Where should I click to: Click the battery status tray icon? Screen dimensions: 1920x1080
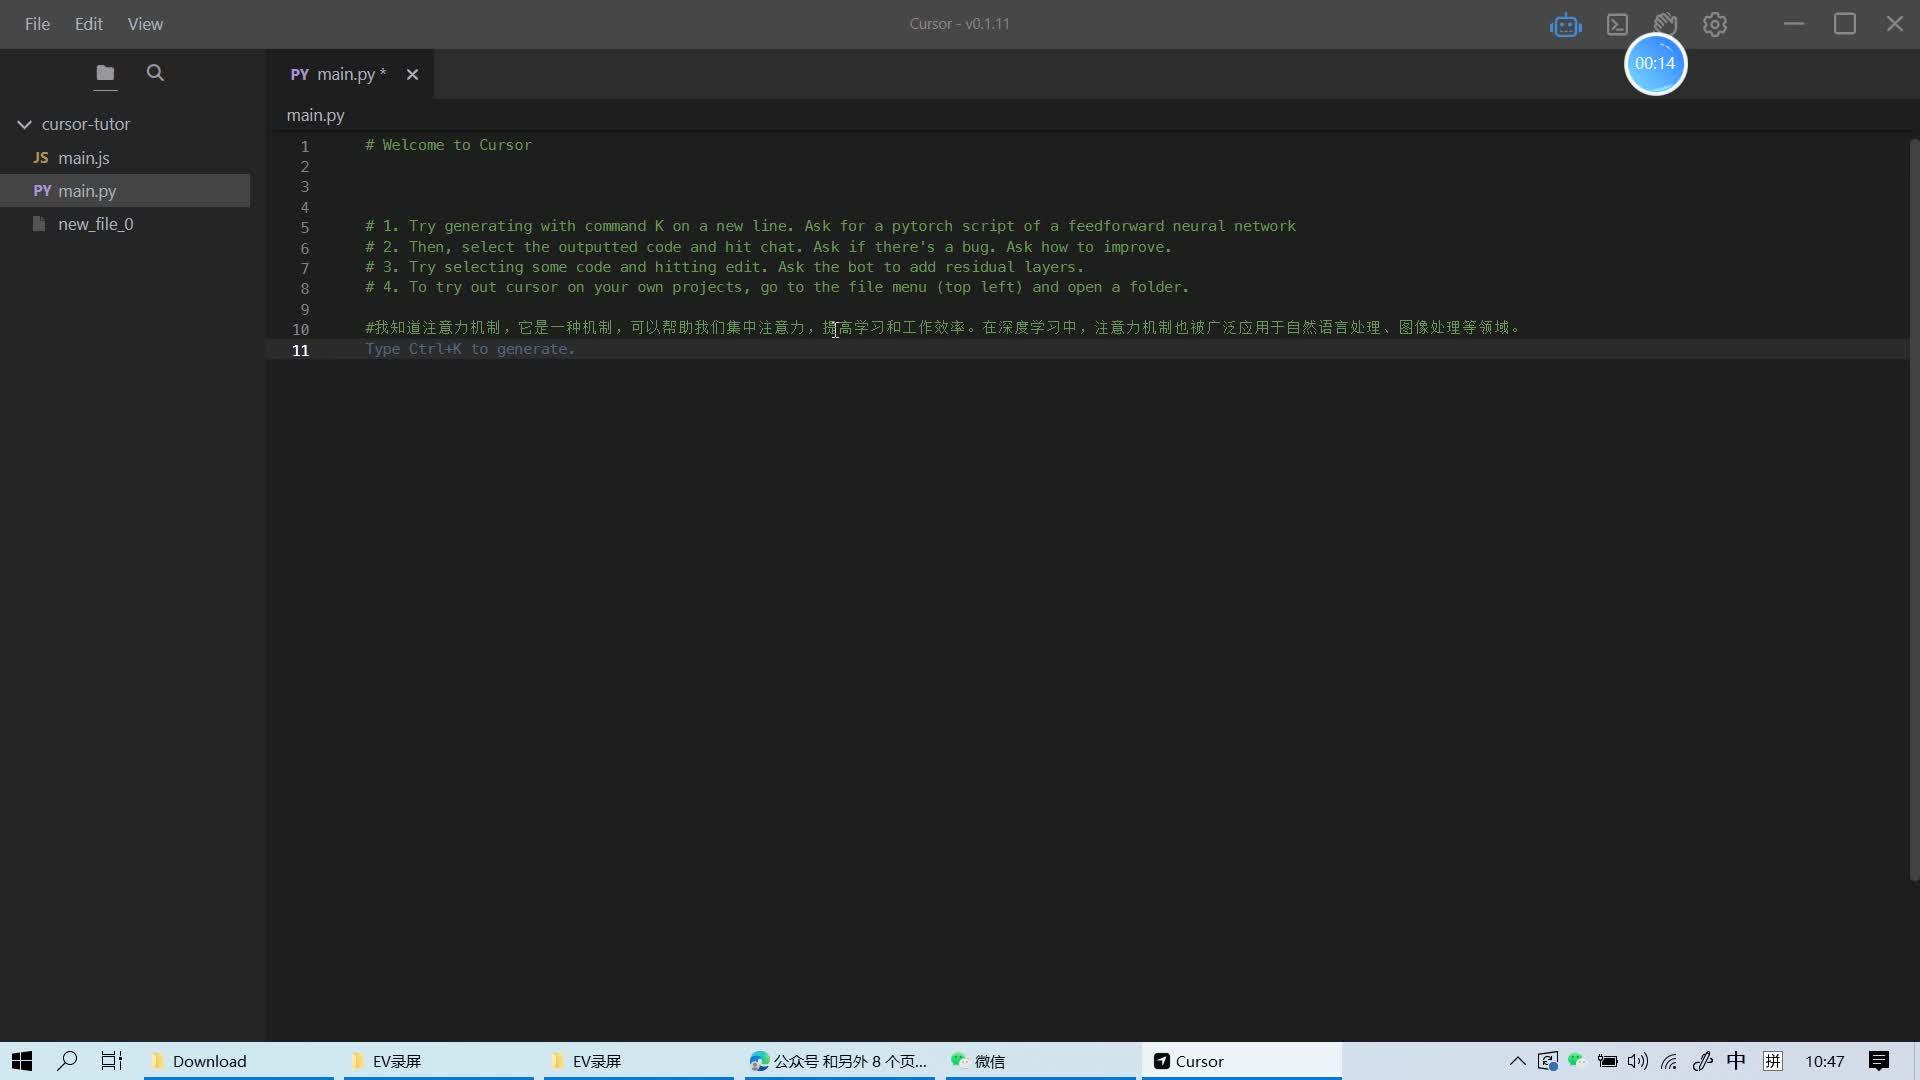1607,1061
